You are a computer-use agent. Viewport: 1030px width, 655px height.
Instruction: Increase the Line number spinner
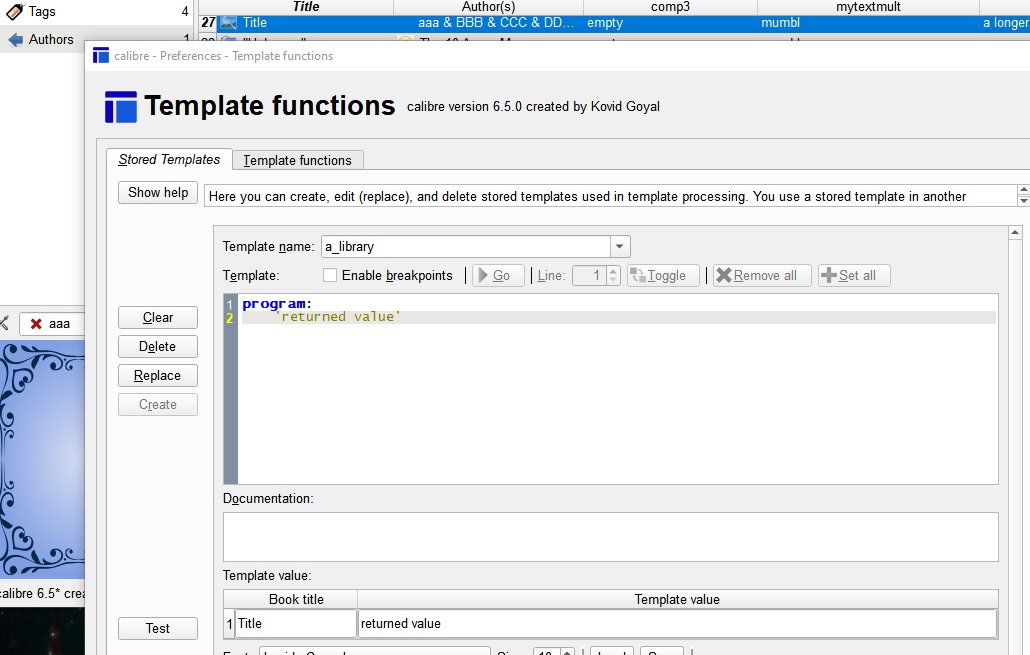[613, 271]
